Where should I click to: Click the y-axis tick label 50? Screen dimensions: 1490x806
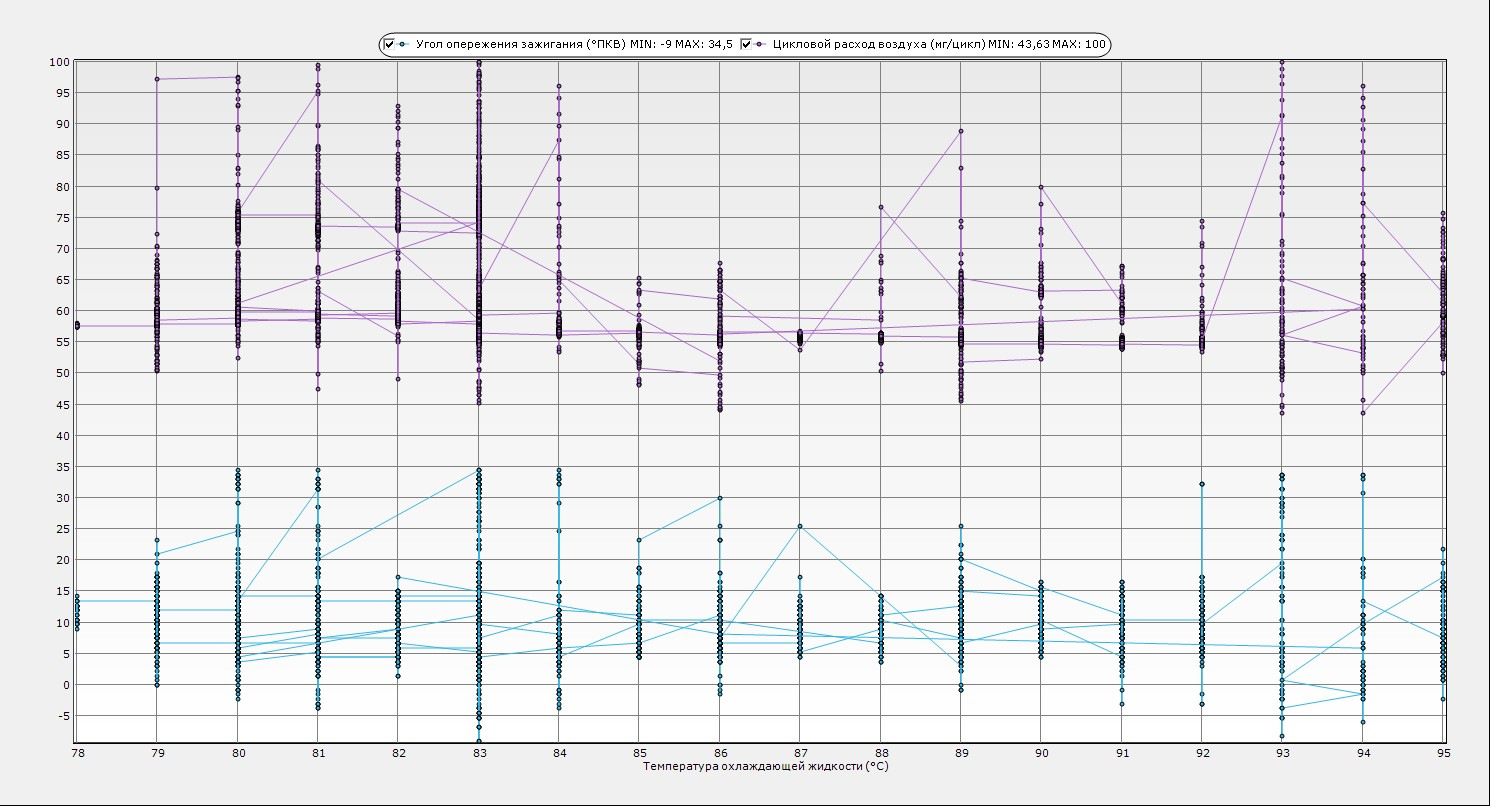coord(61,373)
